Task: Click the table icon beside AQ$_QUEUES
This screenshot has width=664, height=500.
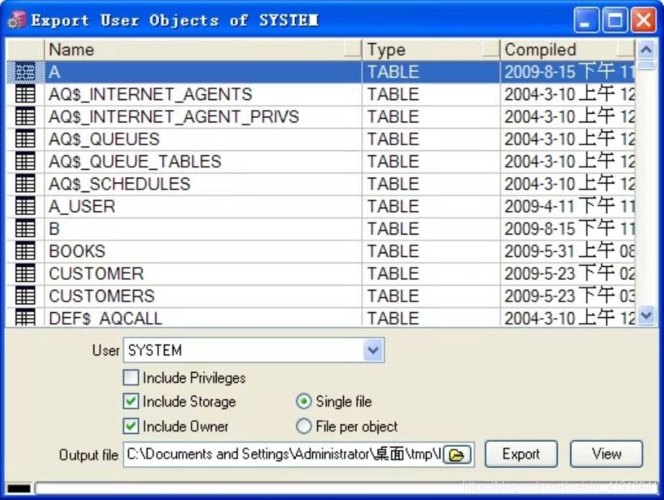Action: click(x=25, y=139)
